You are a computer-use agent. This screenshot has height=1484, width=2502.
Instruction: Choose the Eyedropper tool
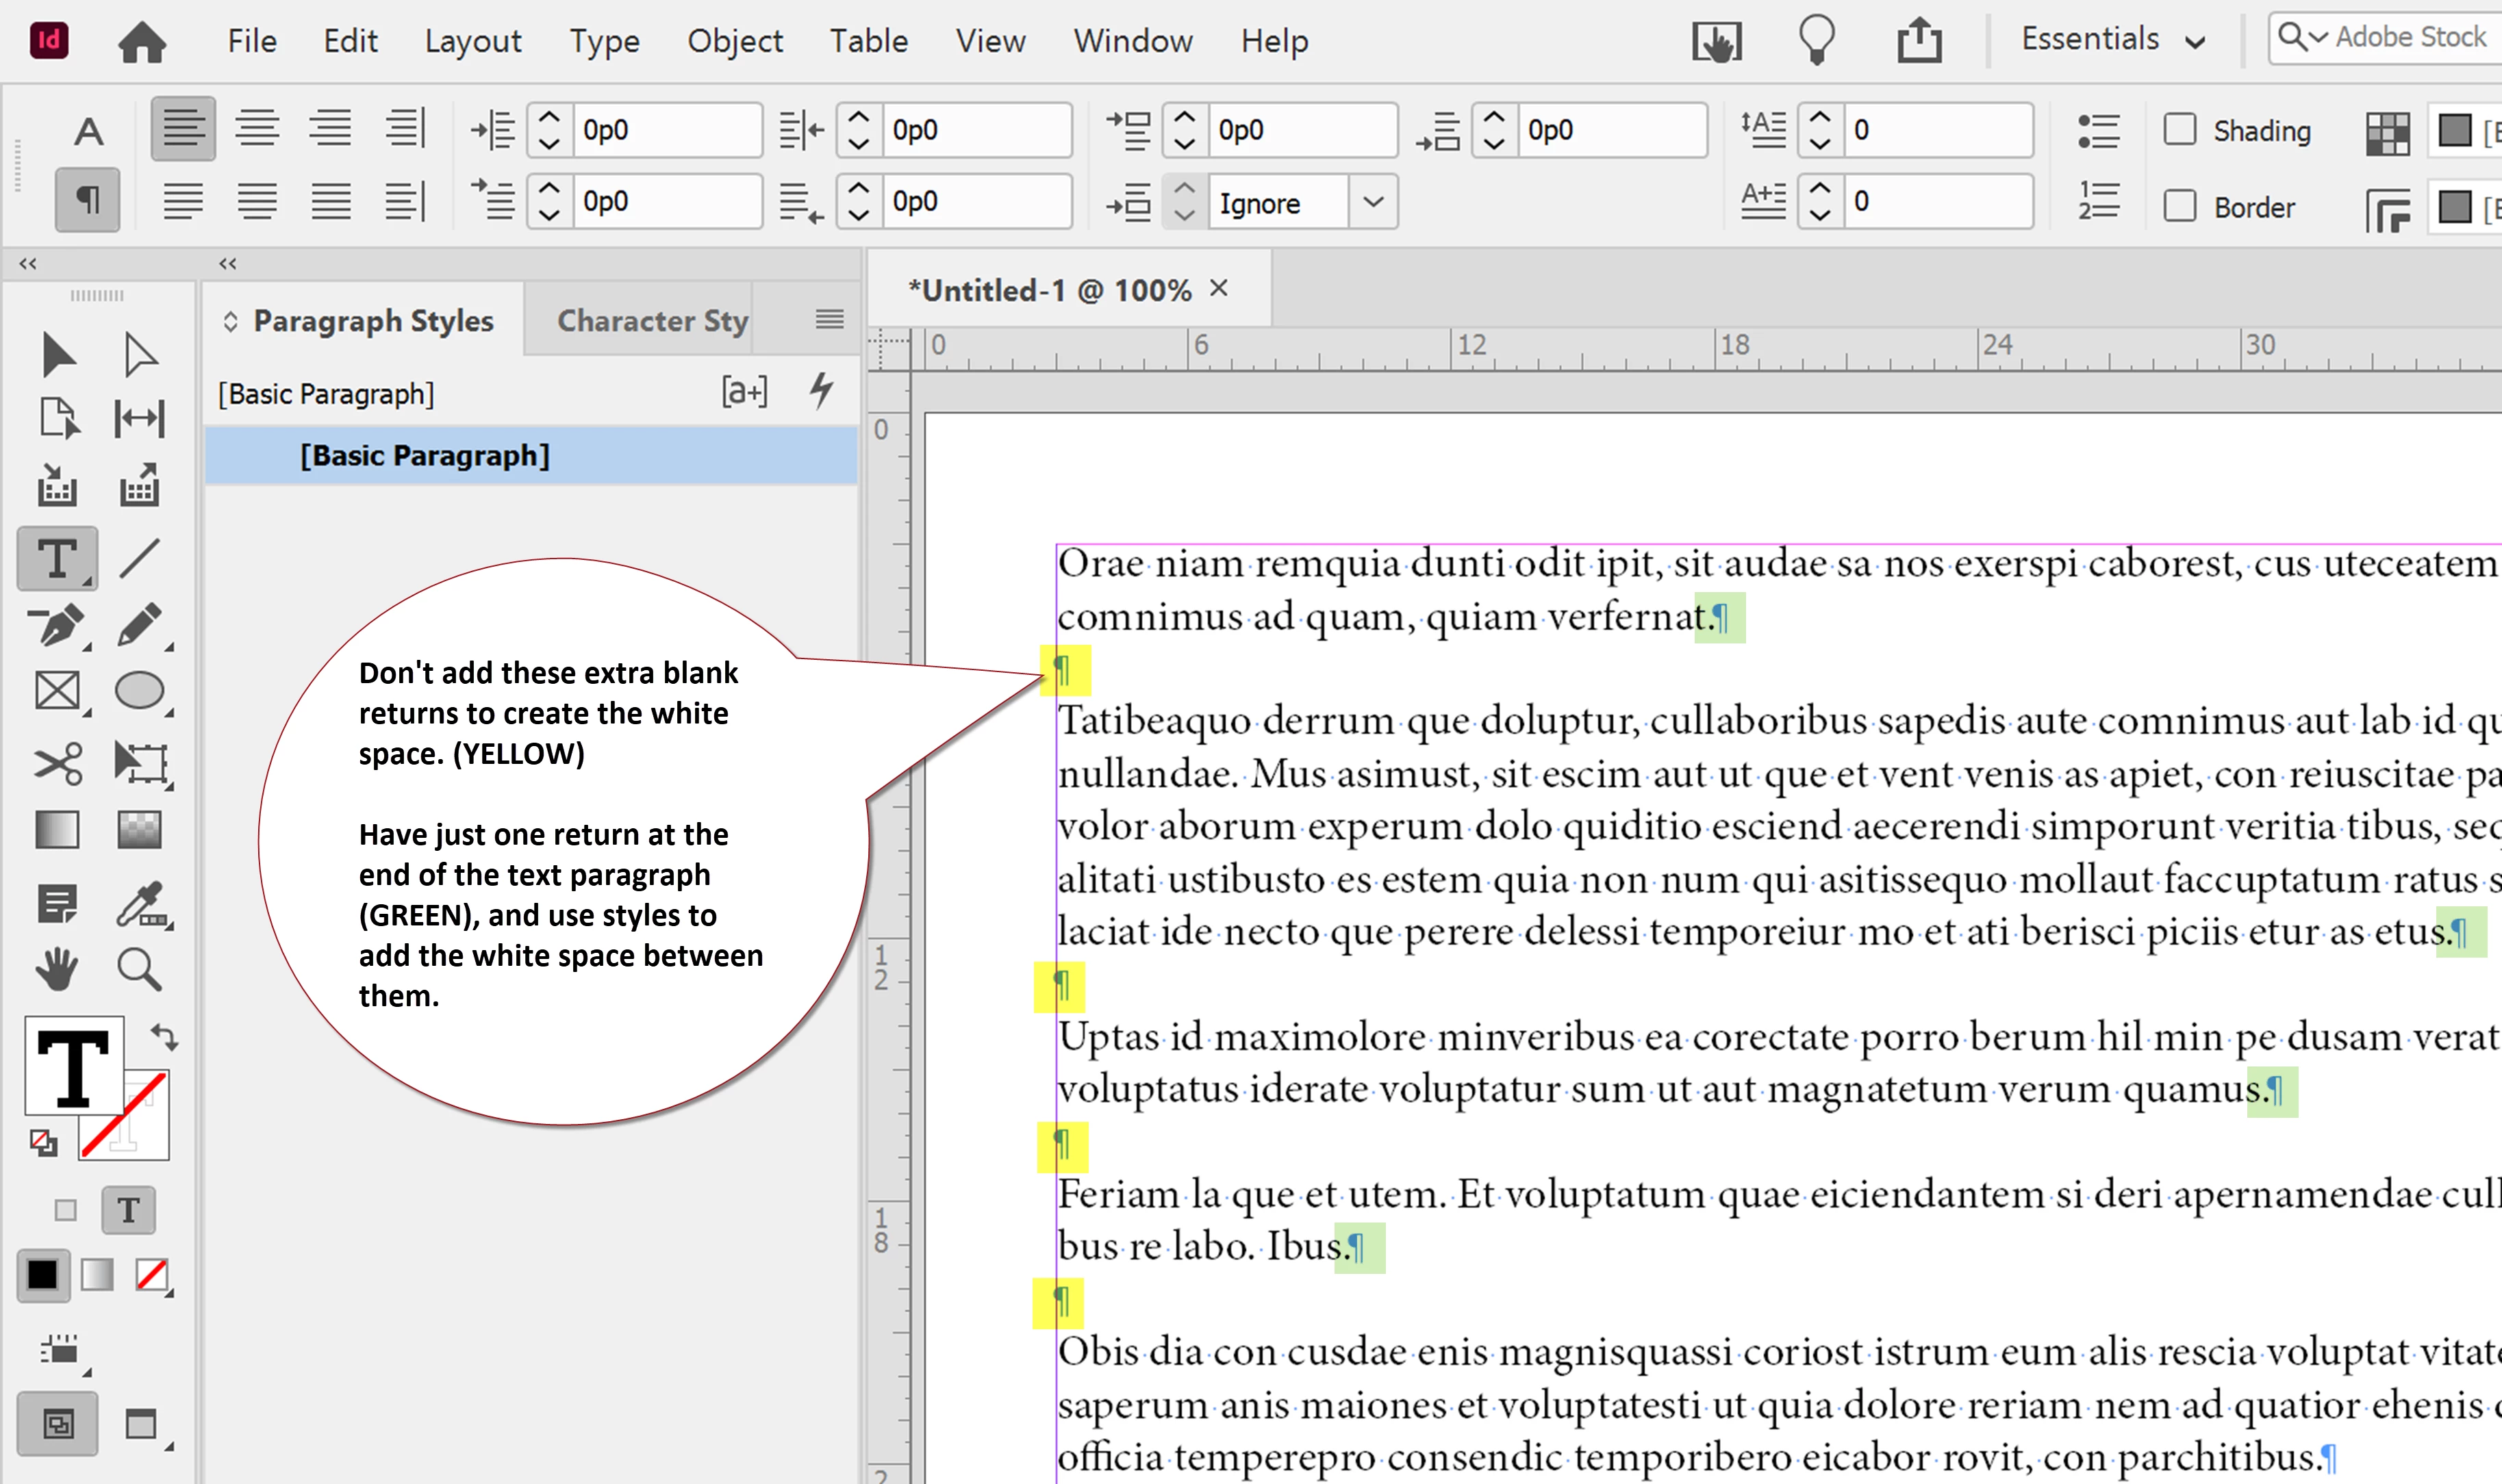pos(140,904)
